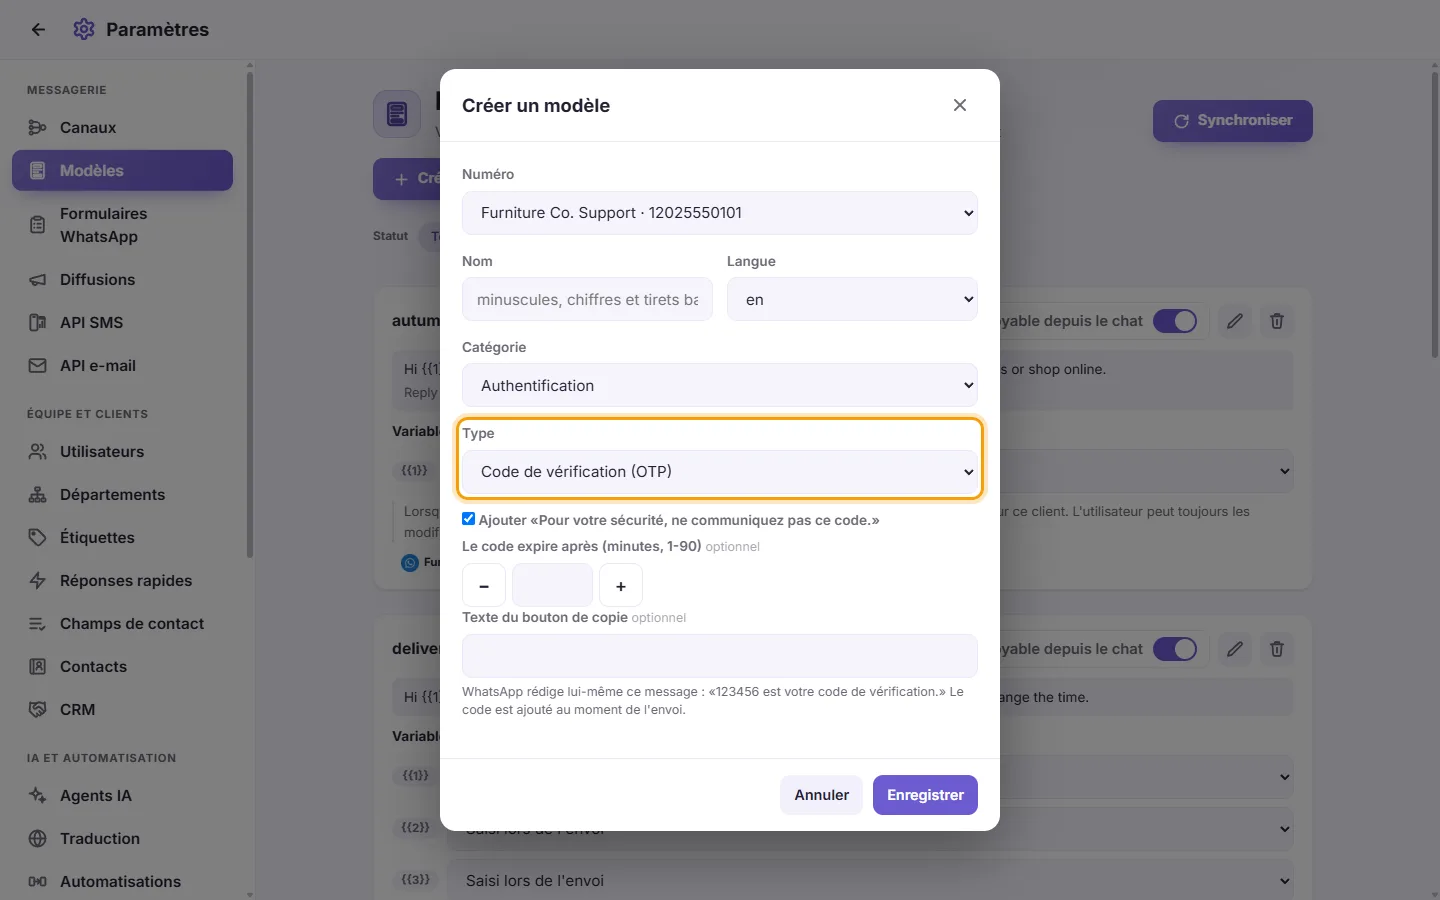The height and width of the screenshot is (900, 1440).
Task: Click the pencil icon on the autumn template
Action: [x=1235, y=321]
